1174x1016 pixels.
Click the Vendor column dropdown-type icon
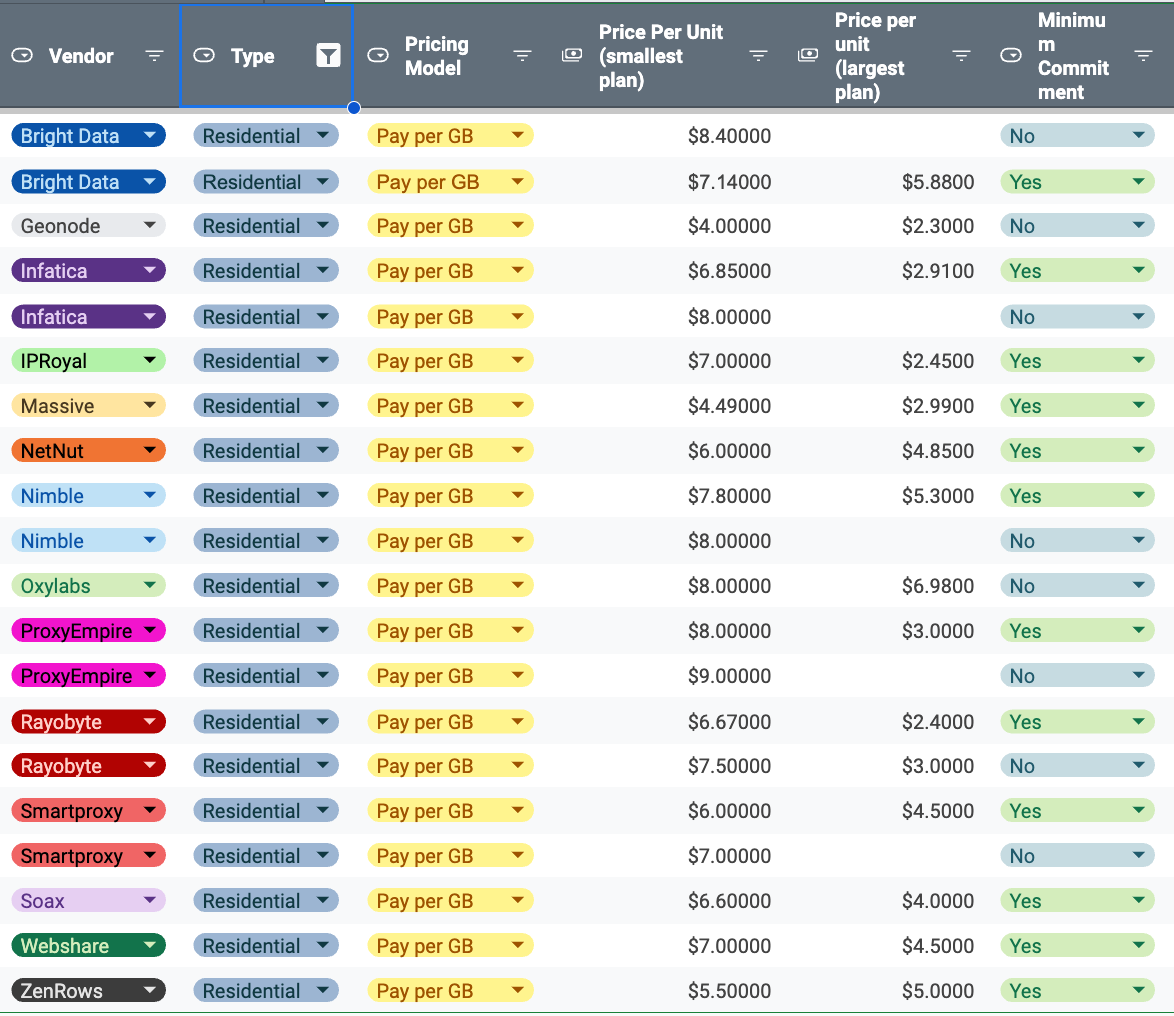pos(22,55)
